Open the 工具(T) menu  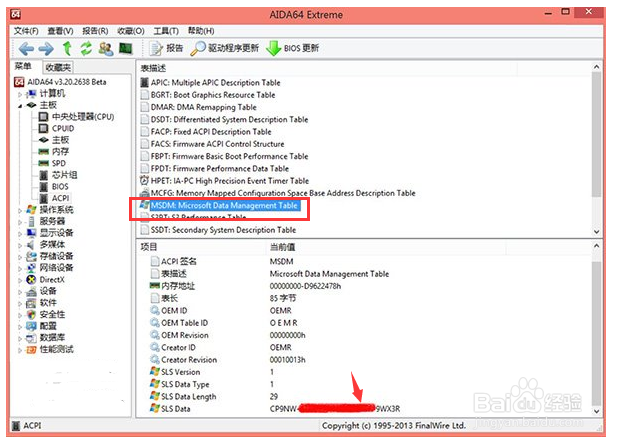coord(166,31)
